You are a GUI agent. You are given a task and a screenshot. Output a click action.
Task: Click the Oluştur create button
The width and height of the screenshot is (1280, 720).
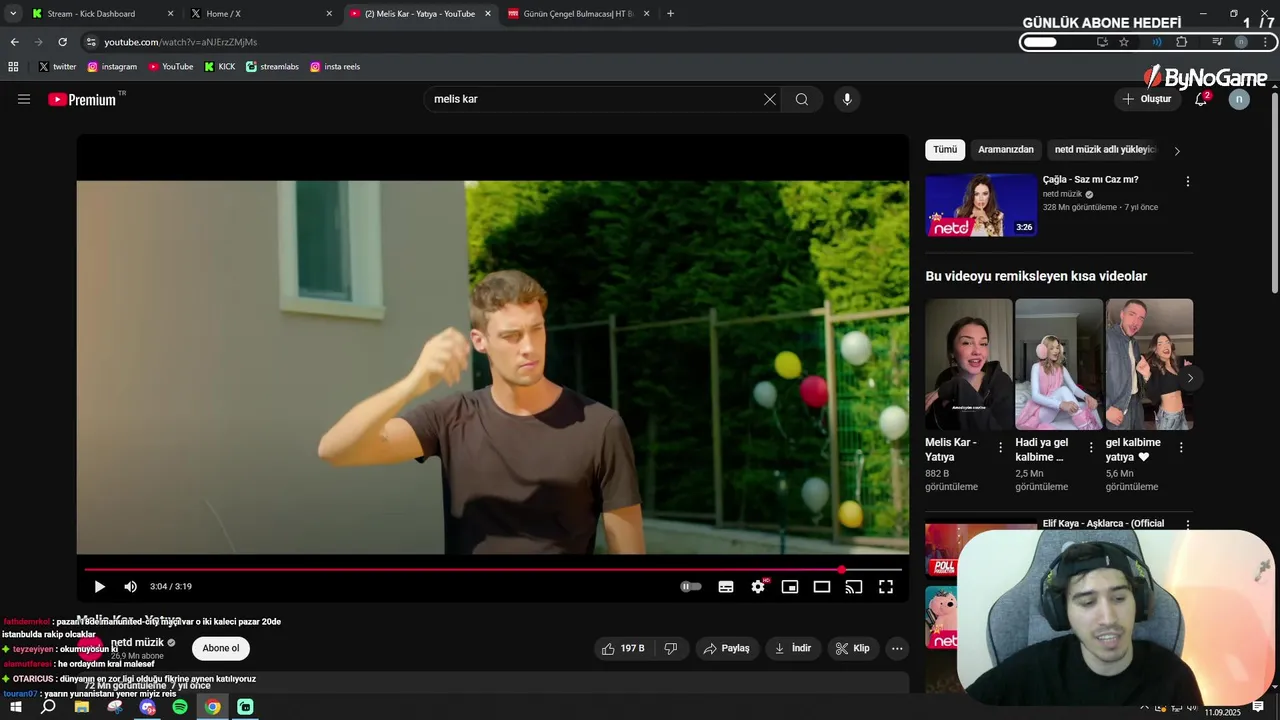click(1147, 99)
